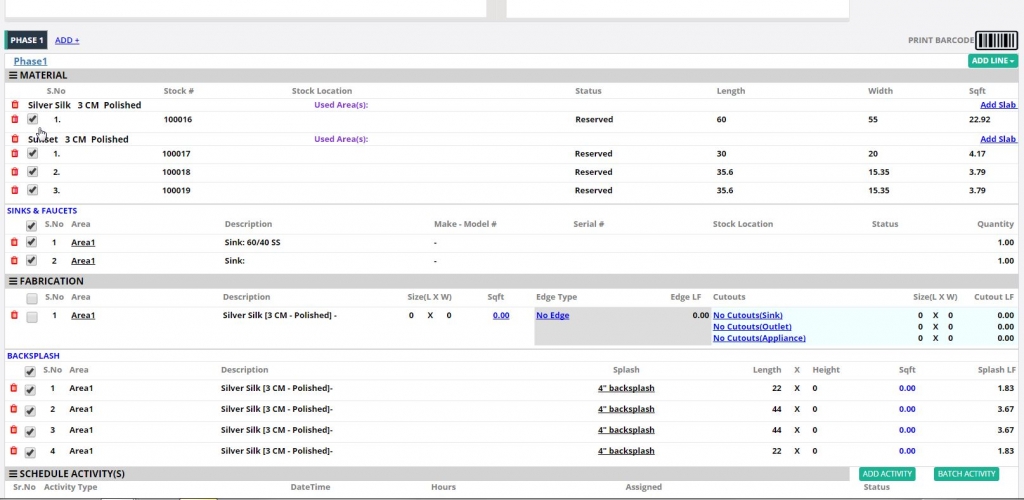Delete the Silver Silk 3 CM Polished material group
Image resolution: width=1024 pixels, height=500 pixels.
pos(15,104)
